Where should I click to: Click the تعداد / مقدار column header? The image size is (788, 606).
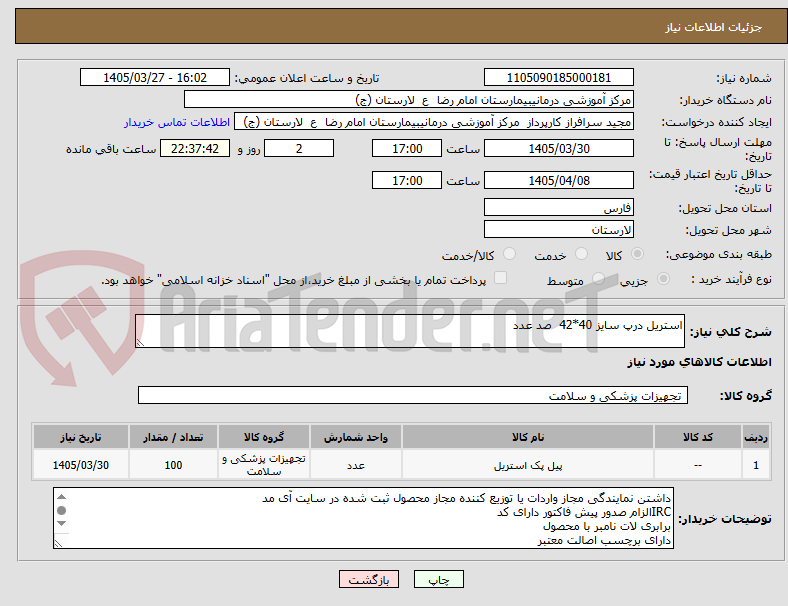(x=173, y=437)
